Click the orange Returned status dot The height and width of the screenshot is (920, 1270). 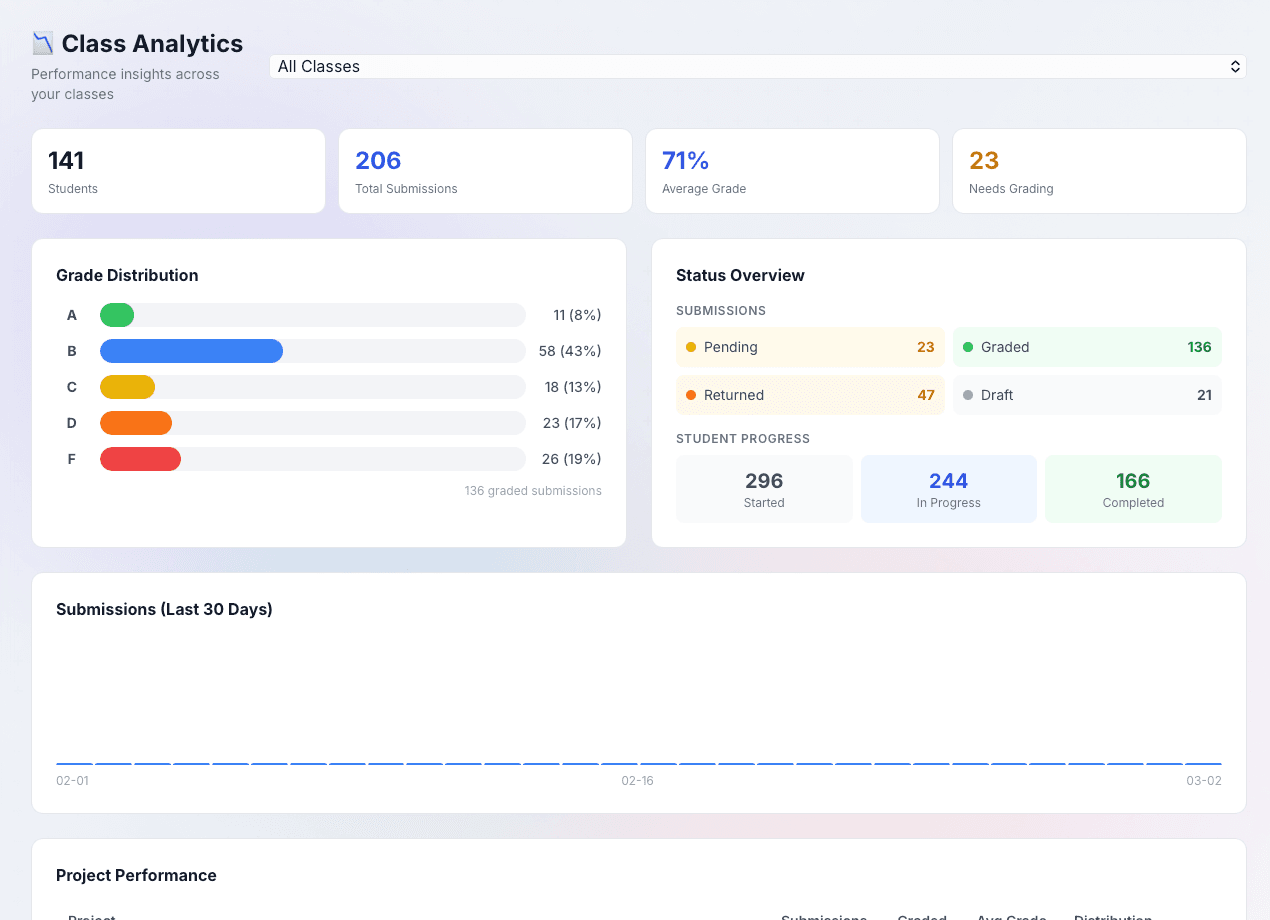pos(692,395)
